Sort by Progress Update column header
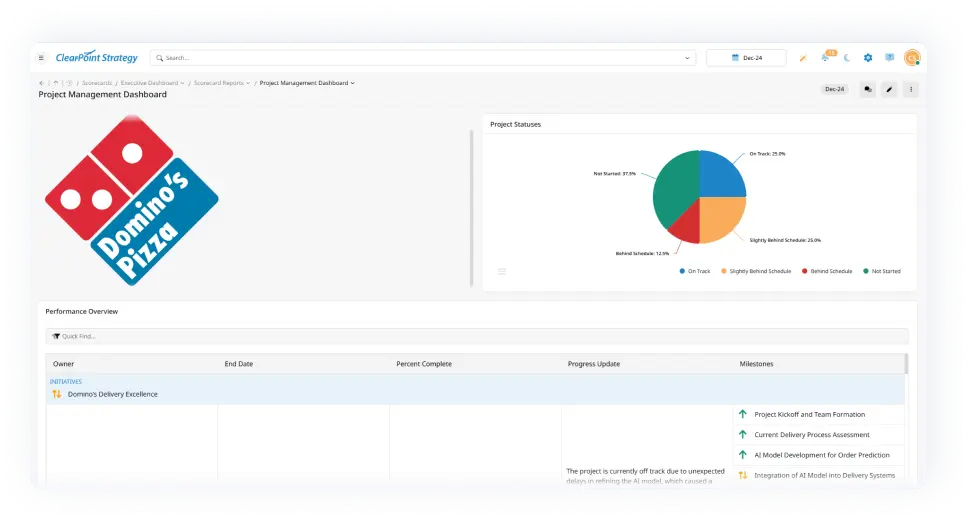 pos(594,364)
